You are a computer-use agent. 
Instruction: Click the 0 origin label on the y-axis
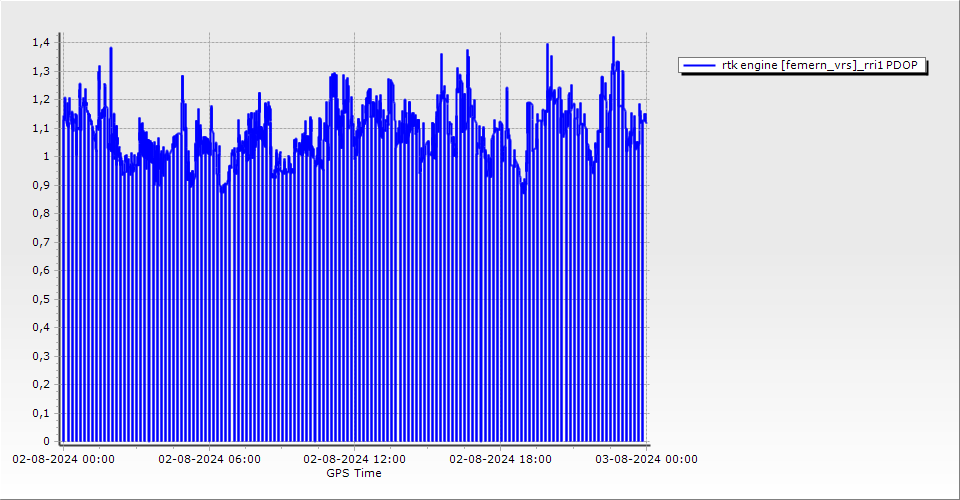tap(45, 441)
